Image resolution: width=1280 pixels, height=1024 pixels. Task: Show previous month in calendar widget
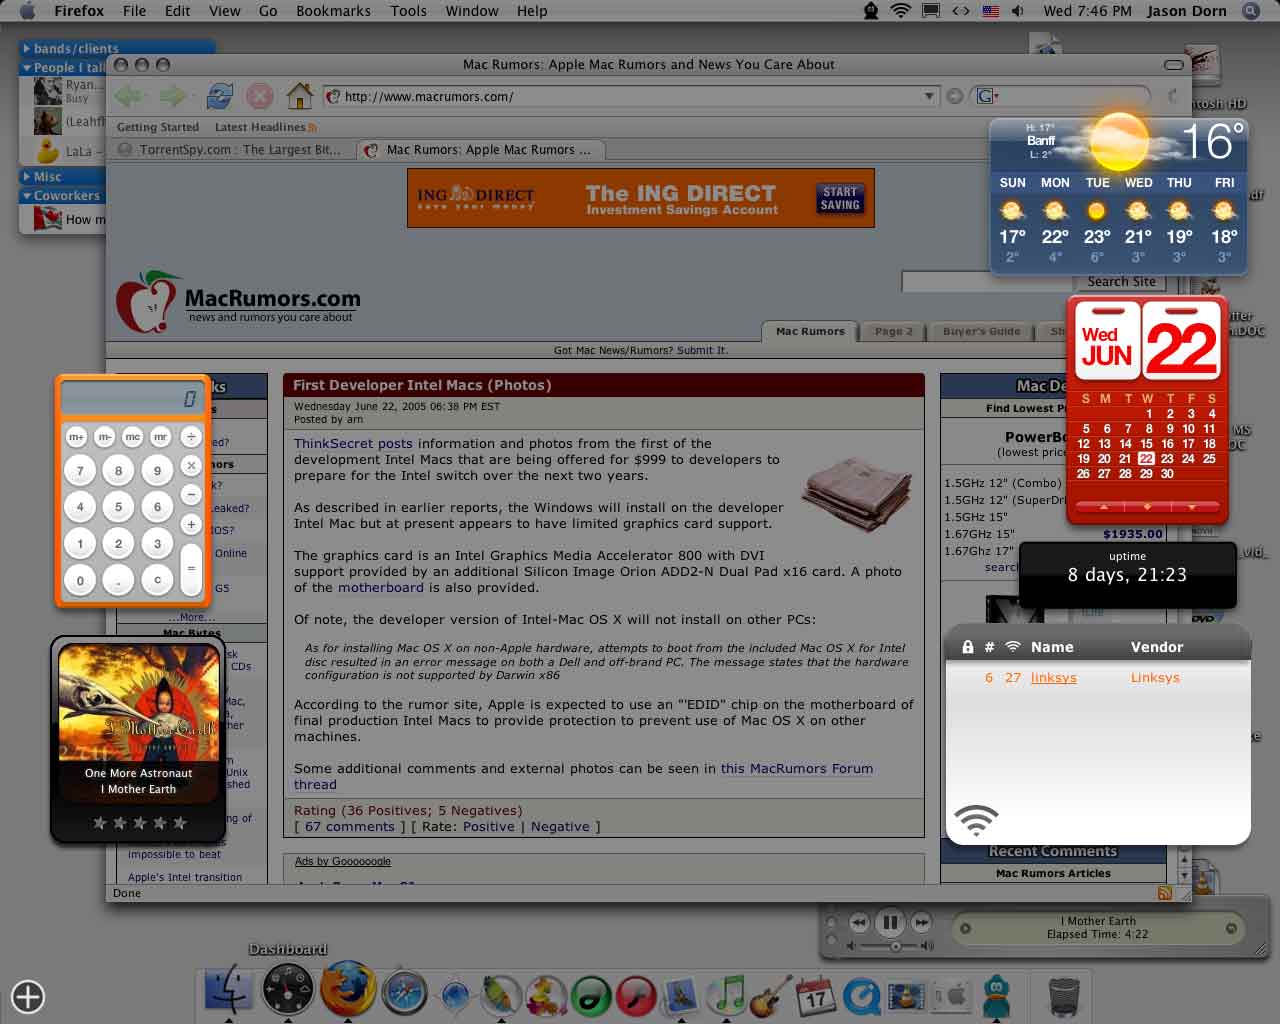[1104, 507]
